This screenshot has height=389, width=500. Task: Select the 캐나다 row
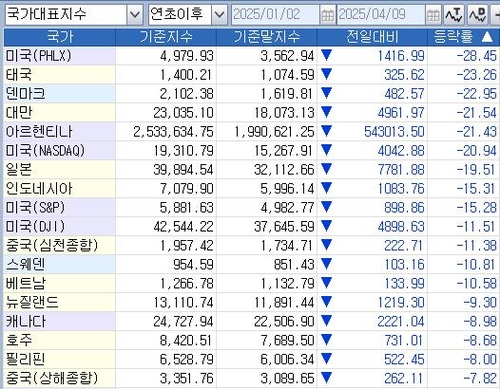252,322
